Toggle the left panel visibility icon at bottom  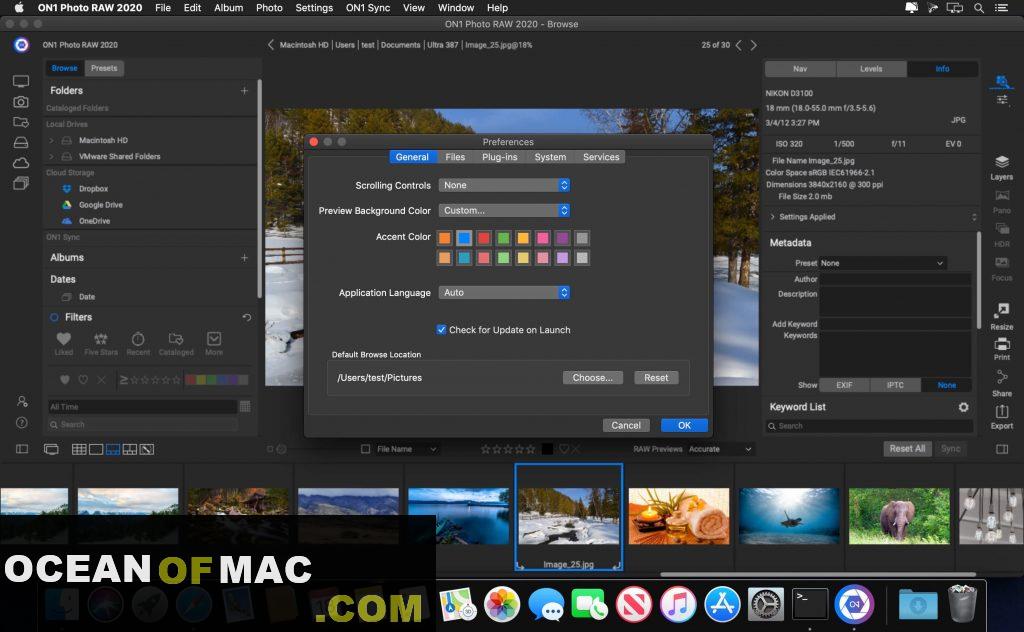coord(22,449)
